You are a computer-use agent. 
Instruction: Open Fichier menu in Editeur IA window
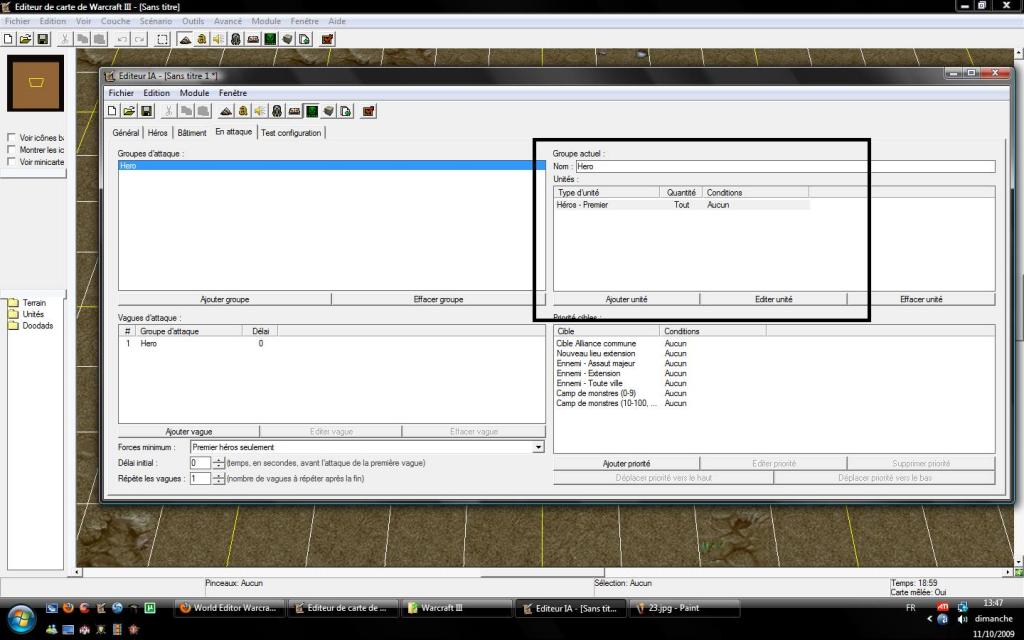(x=121, y=93)
